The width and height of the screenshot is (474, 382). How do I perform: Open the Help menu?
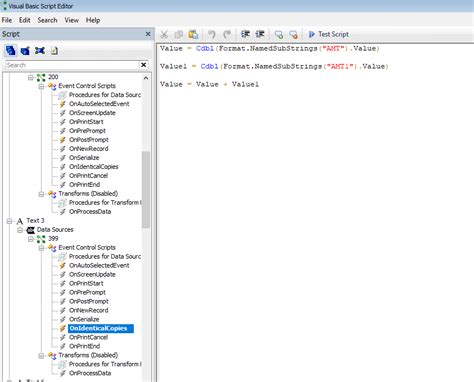tap(93, 20)
